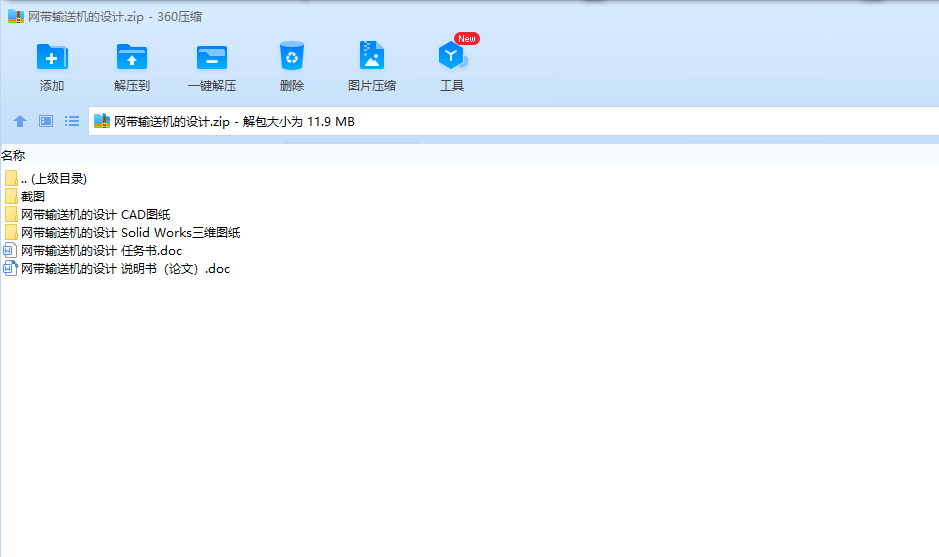
Task: Click the 添加 (Add) folder icon
Action: click(52, 57)
